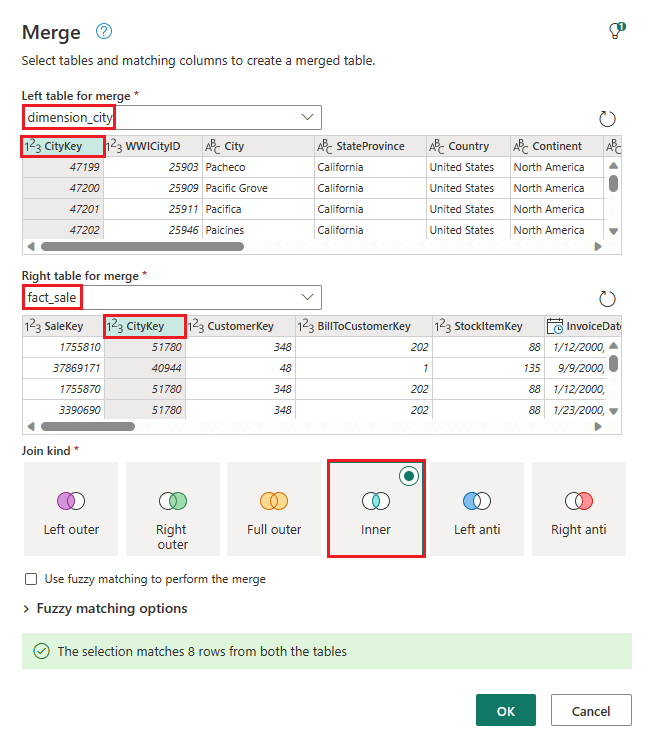Viewport: 656px width, 751px height.
Task: Click invoice date 9/9/2000 cell
Action: (576, 368)
